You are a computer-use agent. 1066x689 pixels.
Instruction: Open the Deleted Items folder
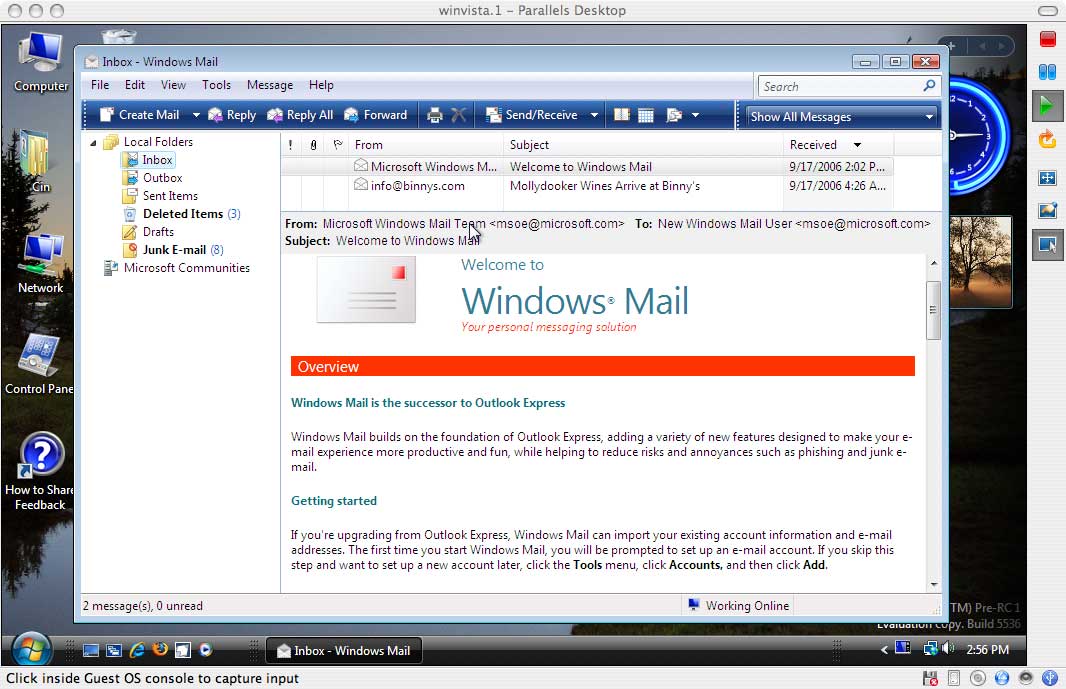pyautogui.click(x=183, y=214)
